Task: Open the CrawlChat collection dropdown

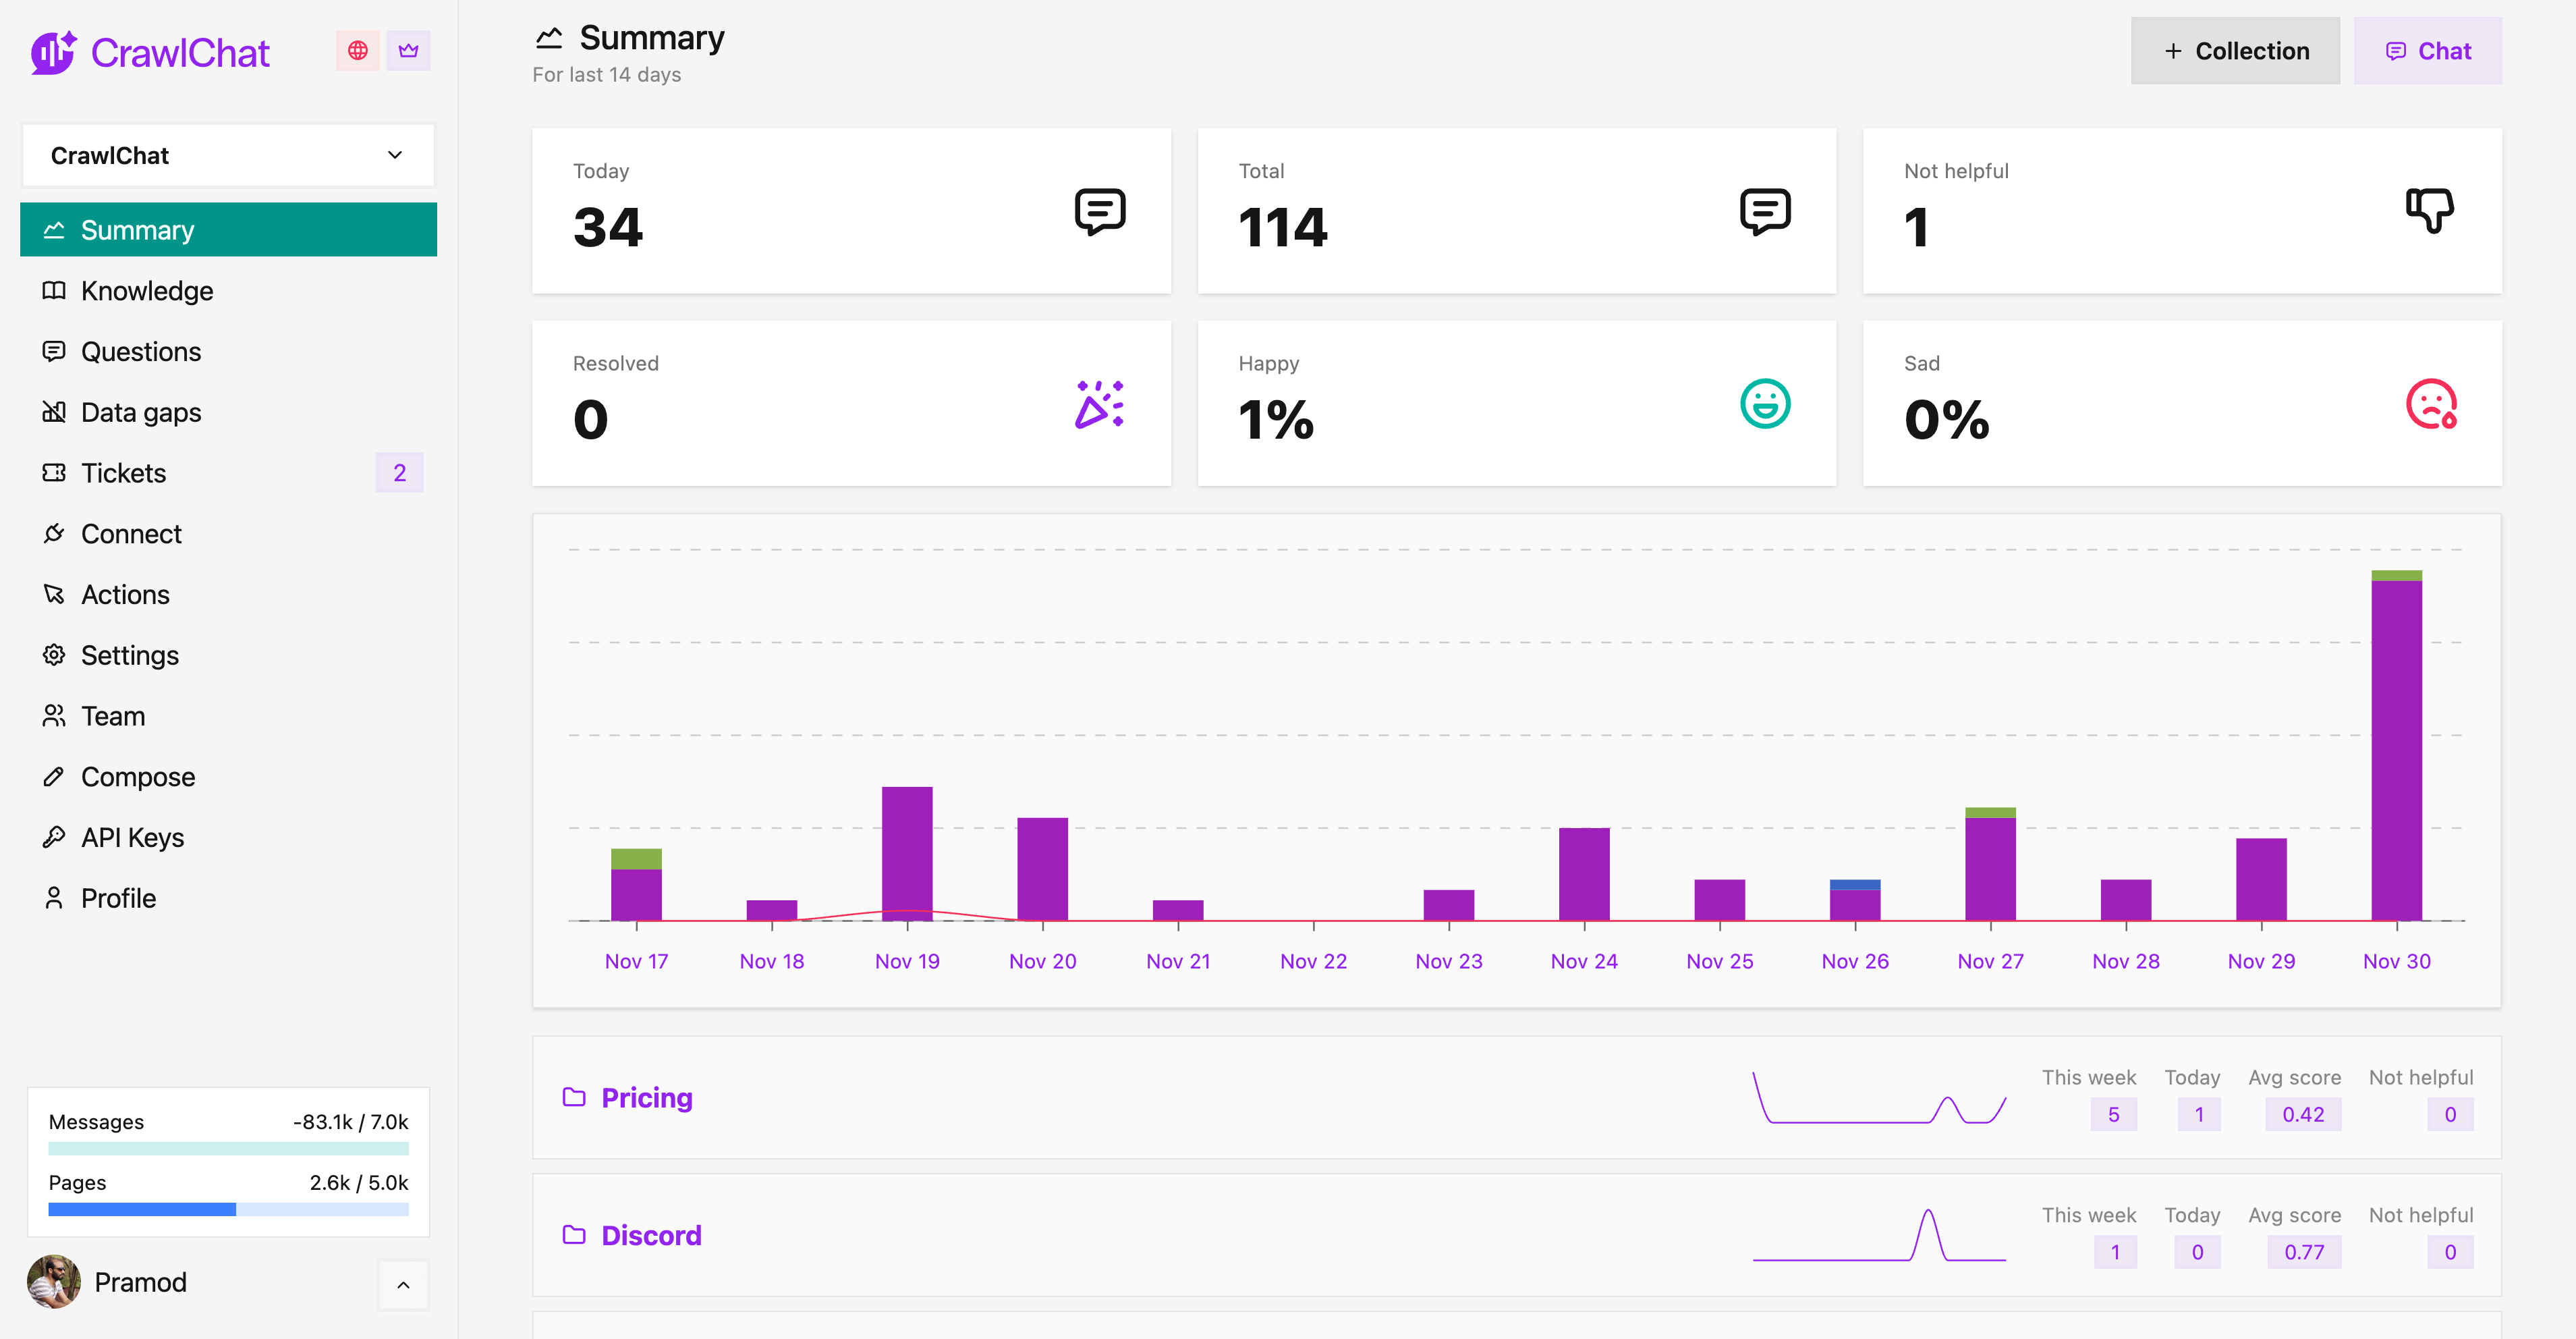Action: [228, 155]
